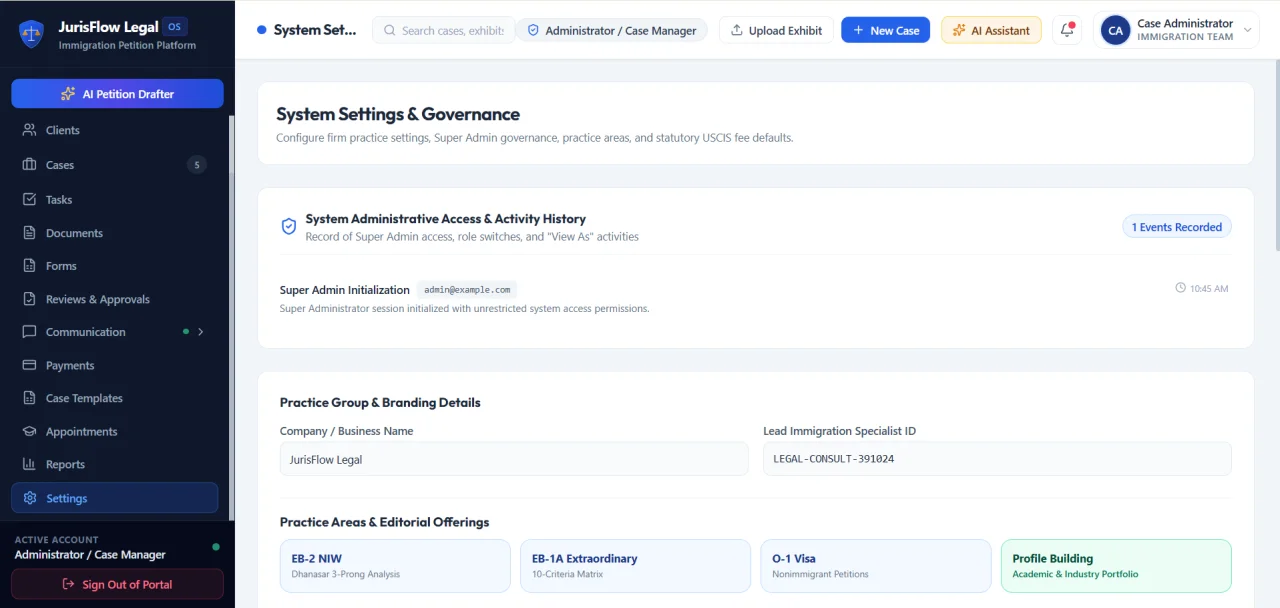This screenshot has width=1280, height=608.
Task: Click the upload arrow icon
Action: click(737, 30)
